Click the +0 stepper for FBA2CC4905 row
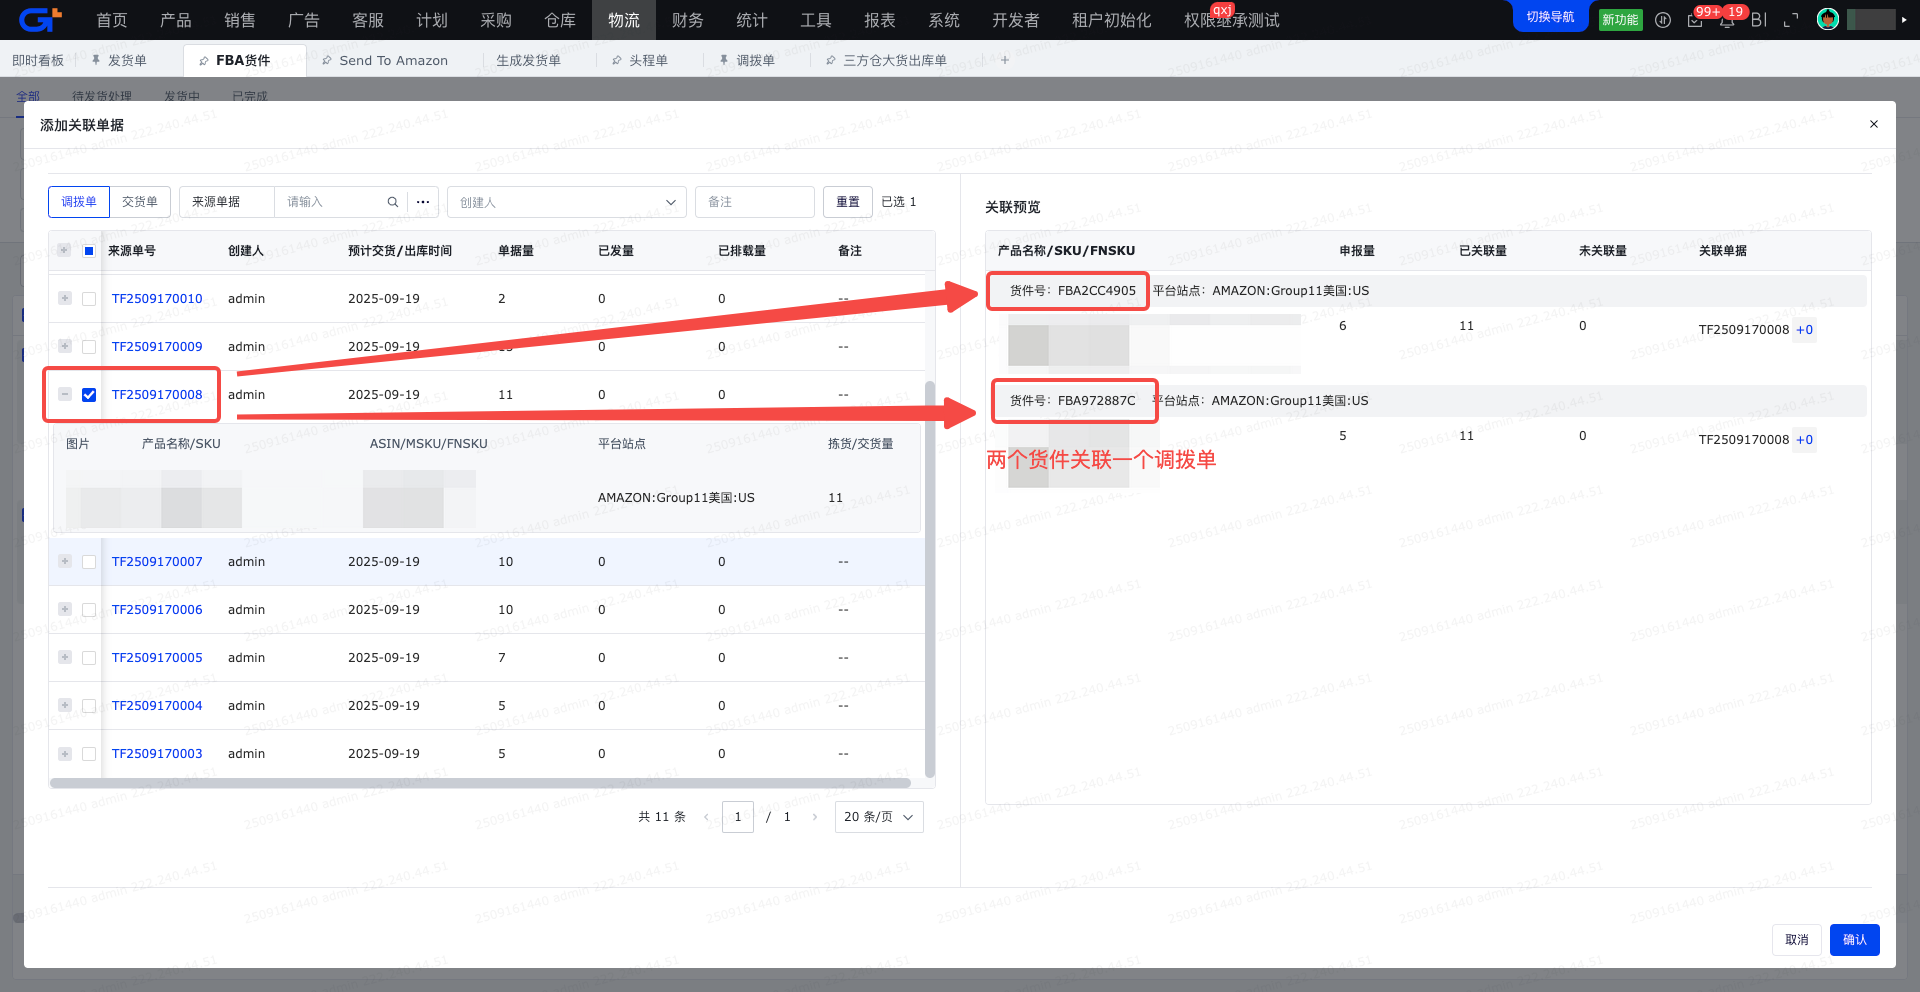The width and height of the screenshot is (1920, 992). (1804, 330)
